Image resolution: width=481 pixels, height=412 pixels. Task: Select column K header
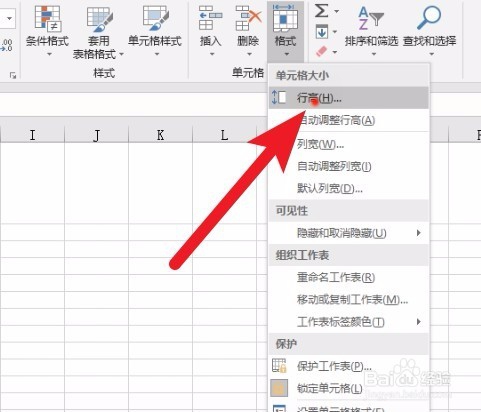click(x=160, y=135)
